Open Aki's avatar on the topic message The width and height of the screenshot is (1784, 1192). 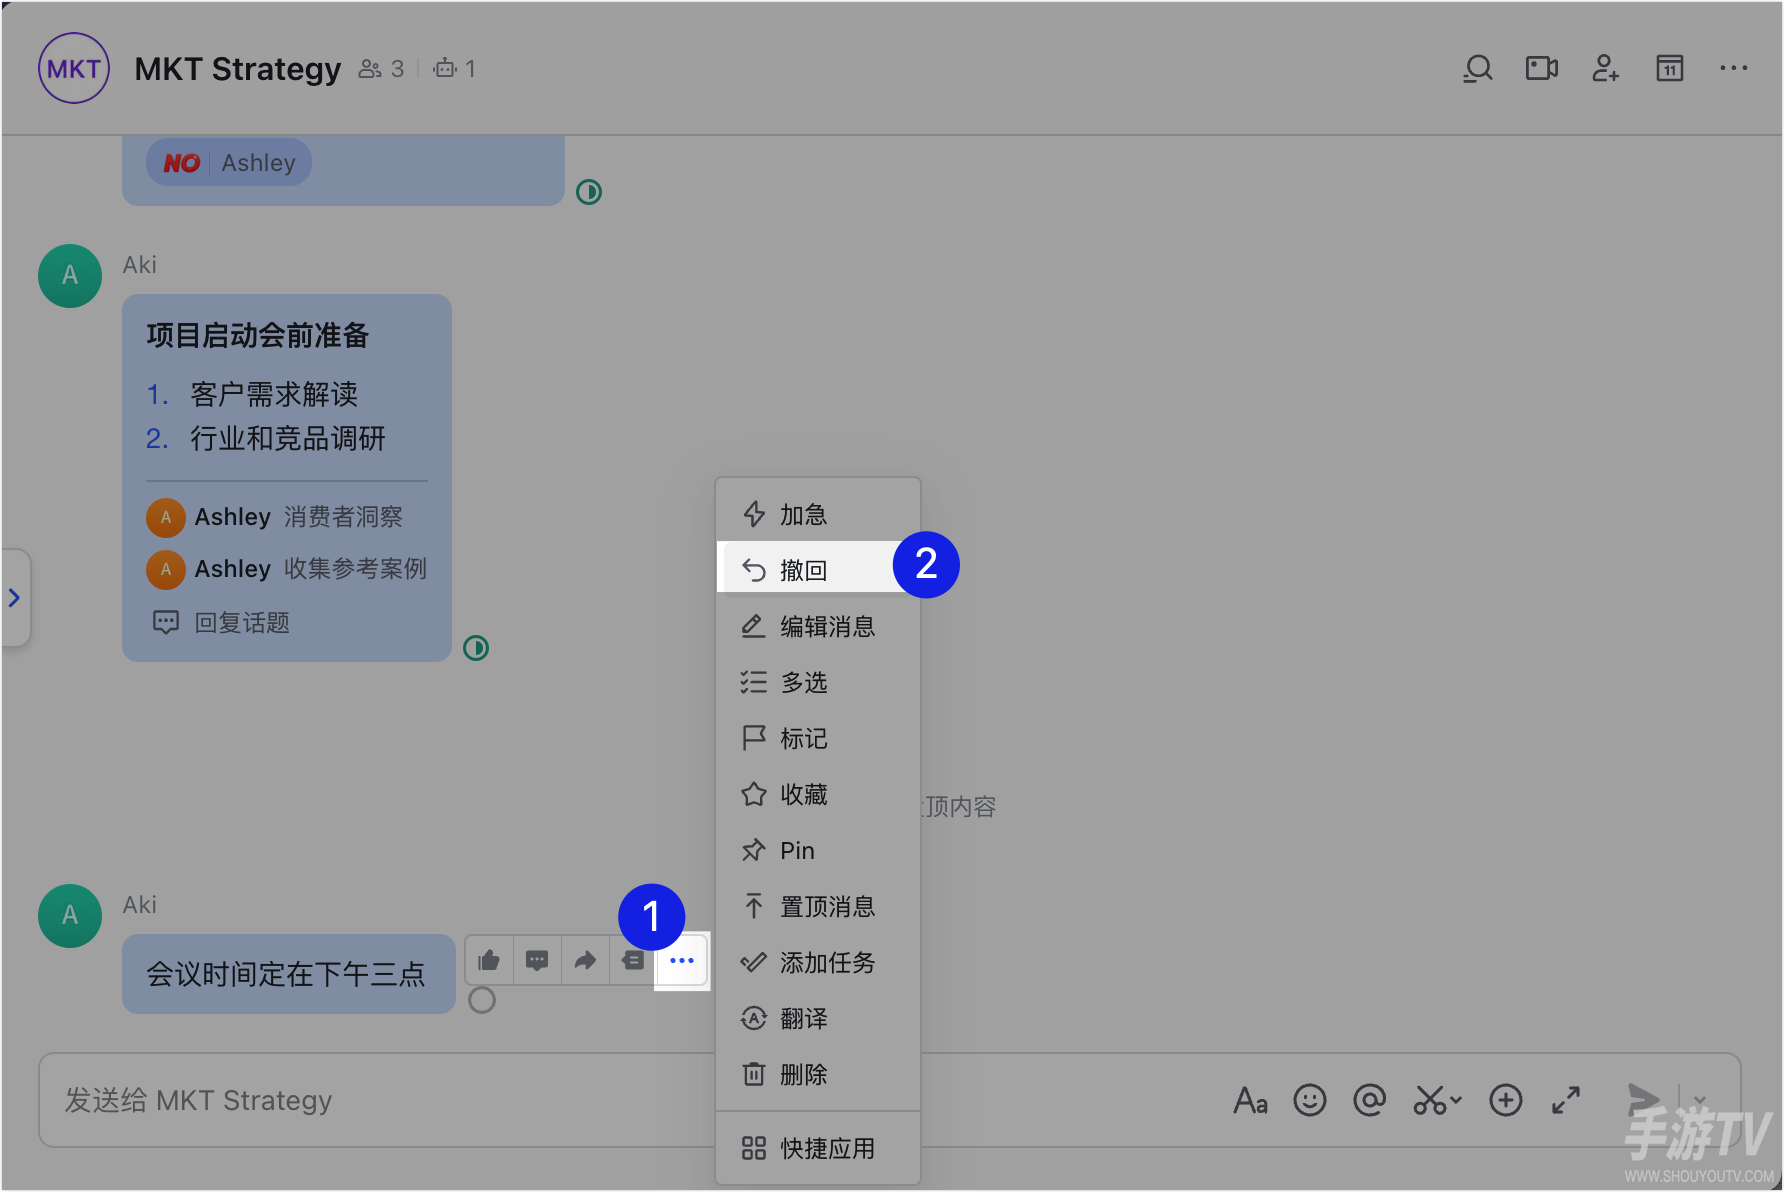click(x=70, y=276)
